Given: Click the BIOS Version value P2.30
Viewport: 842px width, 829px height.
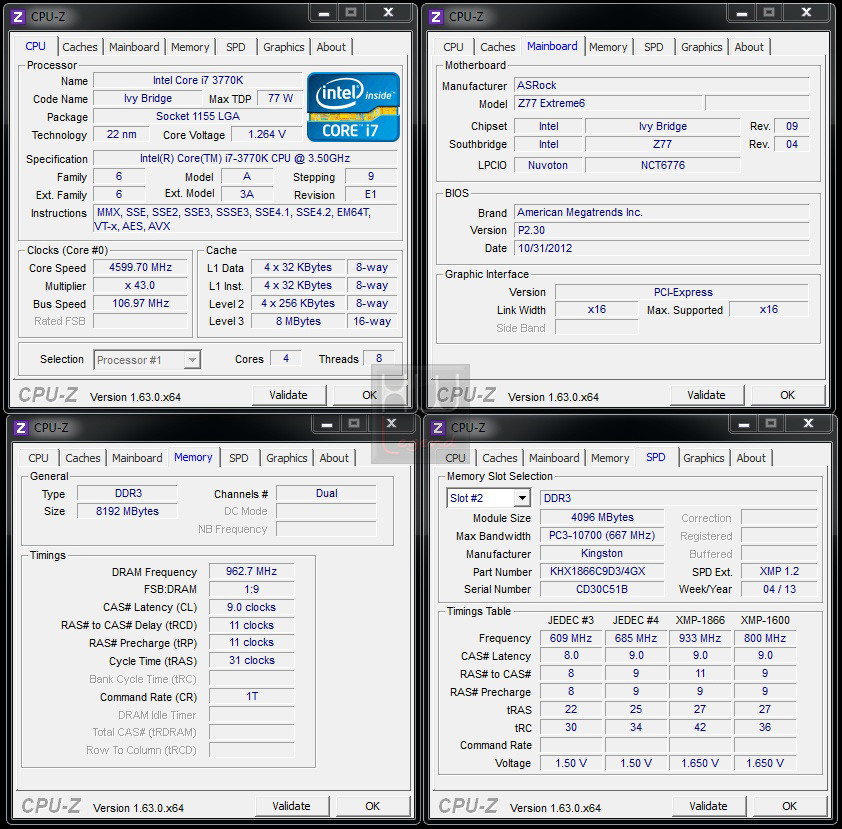Looking at the screenshot, I should [x=662, y=230].
